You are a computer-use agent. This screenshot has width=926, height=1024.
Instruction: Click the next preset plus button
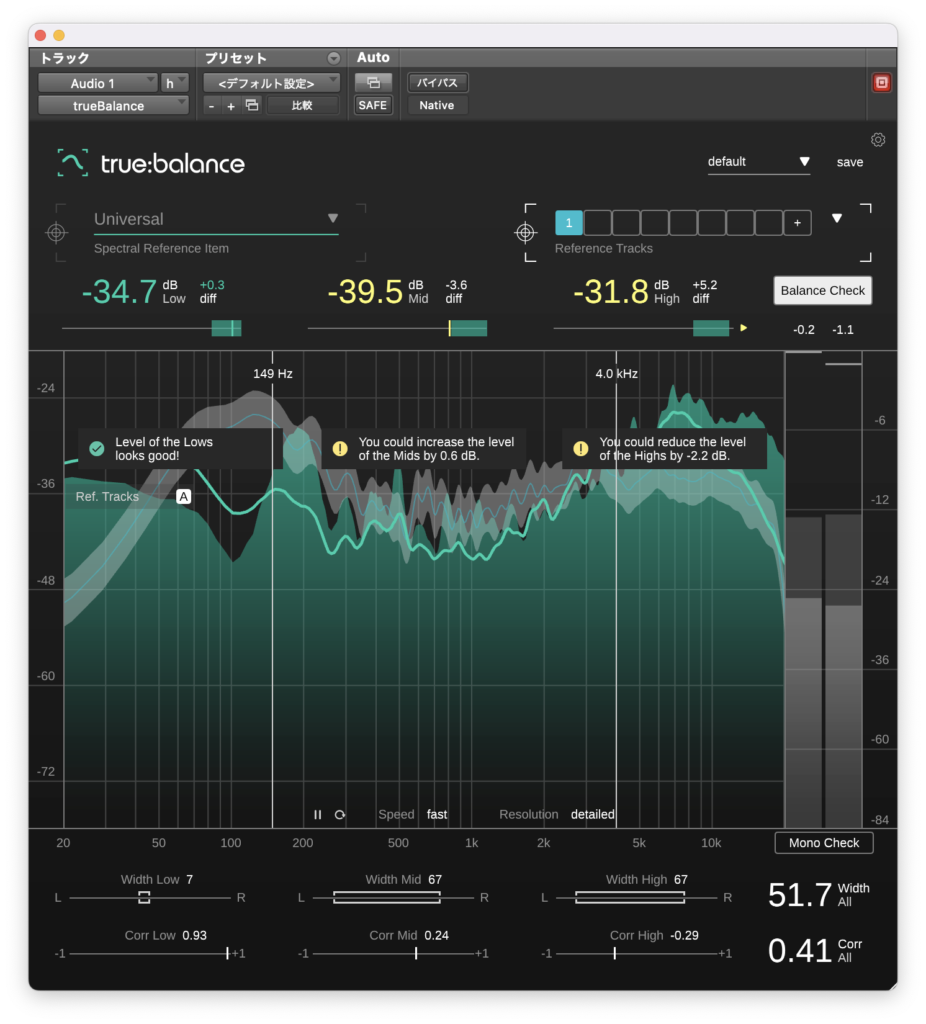231,106
